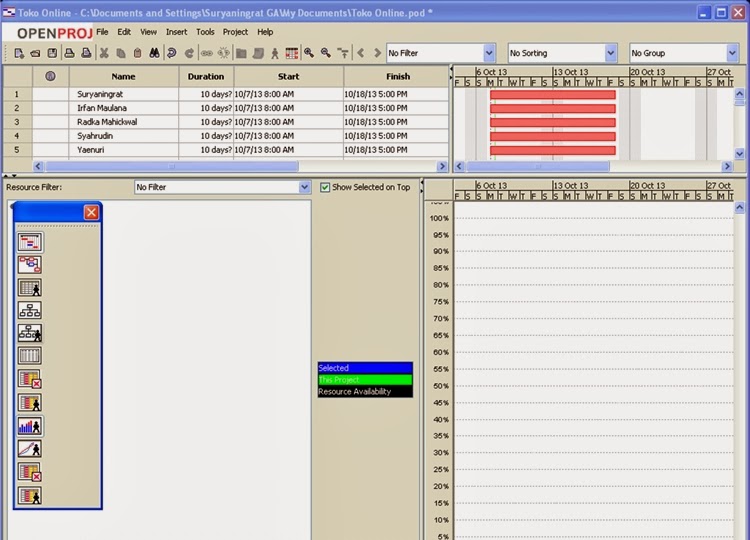Open the View menu
Screen dimensions: 750x540
click(x=148, y=32)
